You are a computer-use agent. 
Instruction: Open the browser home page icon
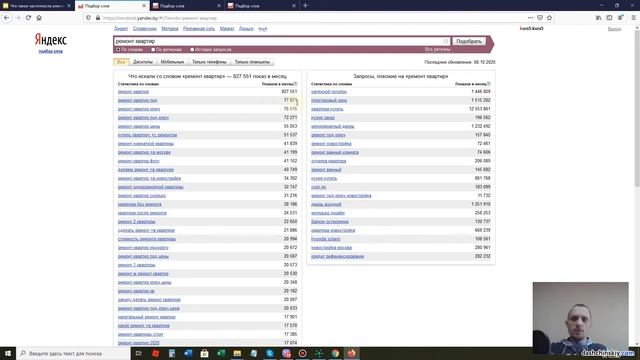click(39, 18)
